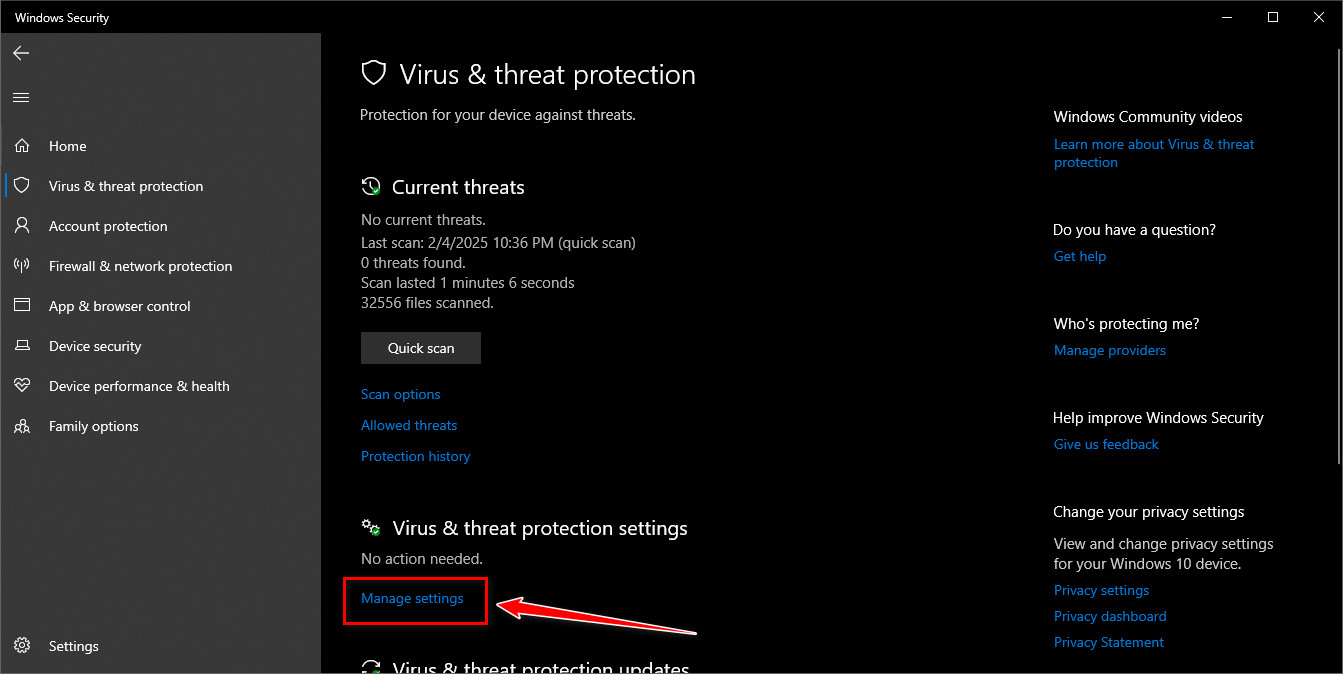Click the App & browser control icon
Viewport: 1343px width, 674px height.
(x=22, y=306)
